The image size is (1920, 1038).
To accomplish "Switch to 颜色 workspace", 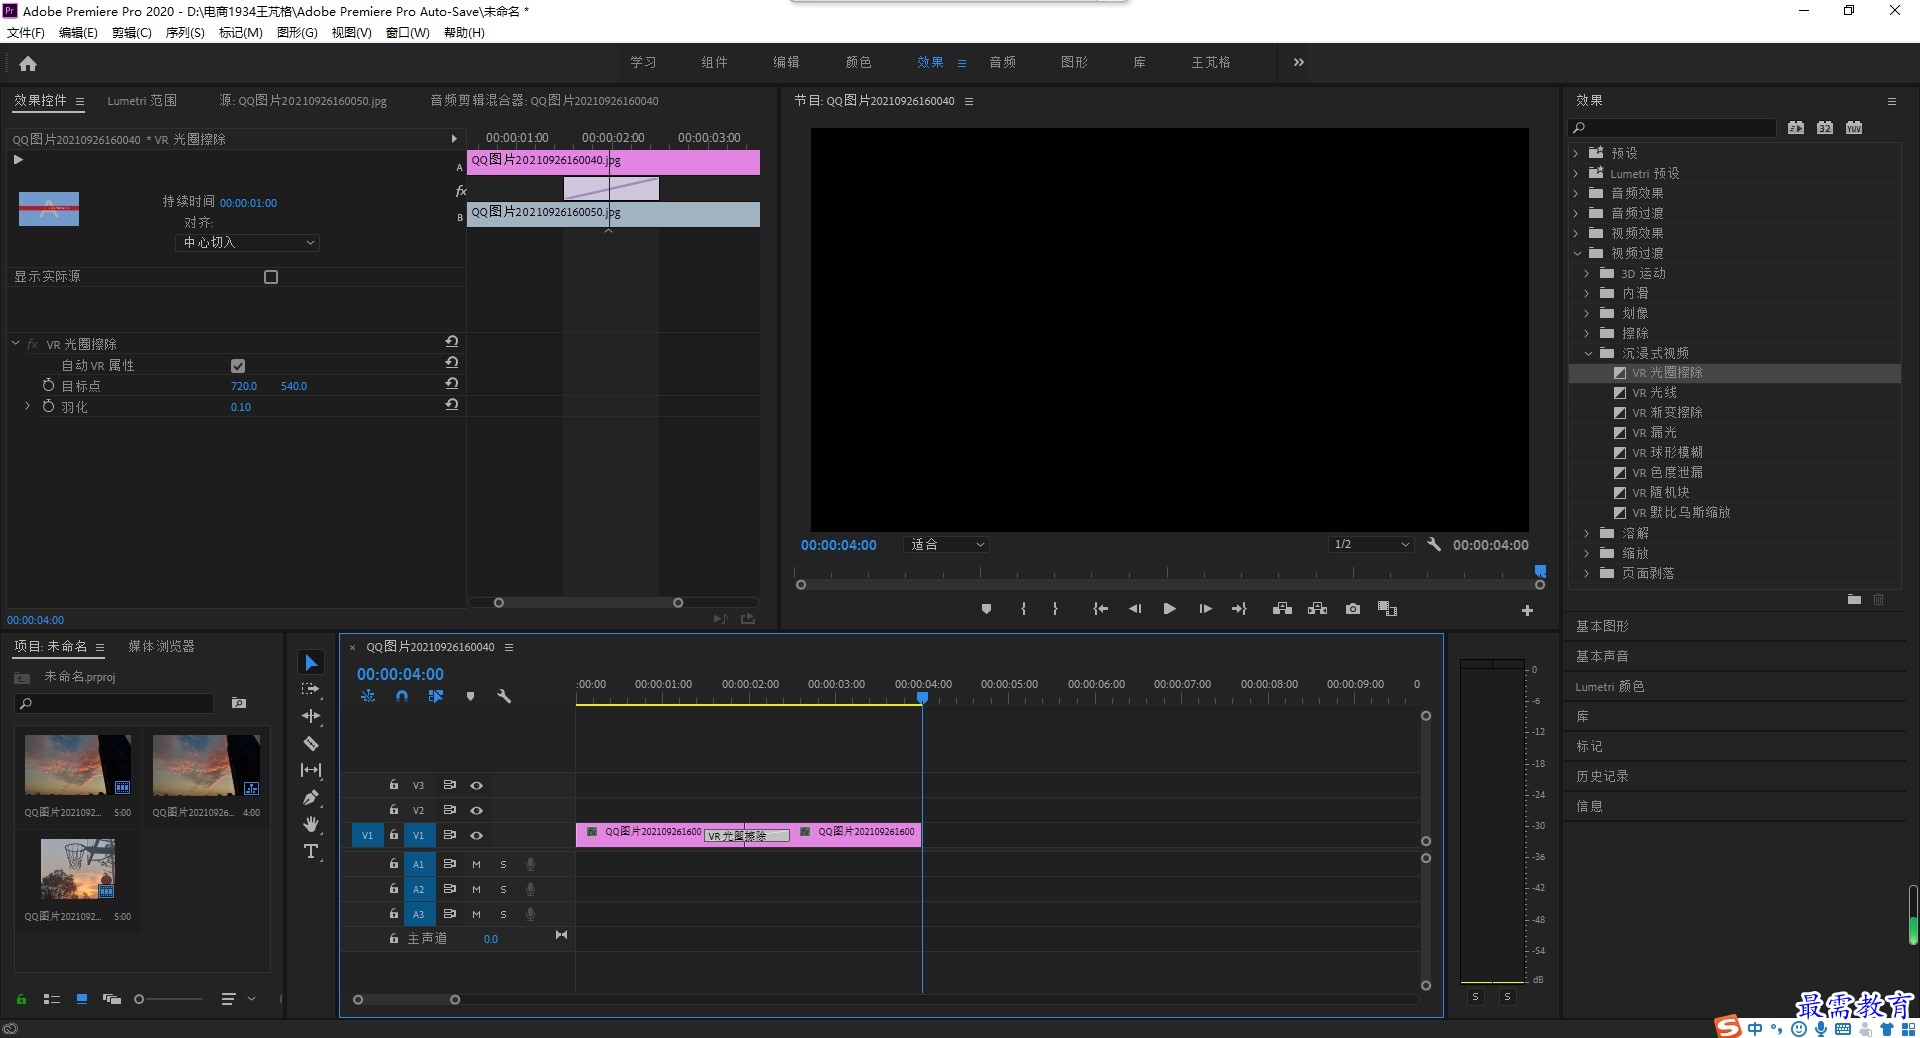I will 858,62.
